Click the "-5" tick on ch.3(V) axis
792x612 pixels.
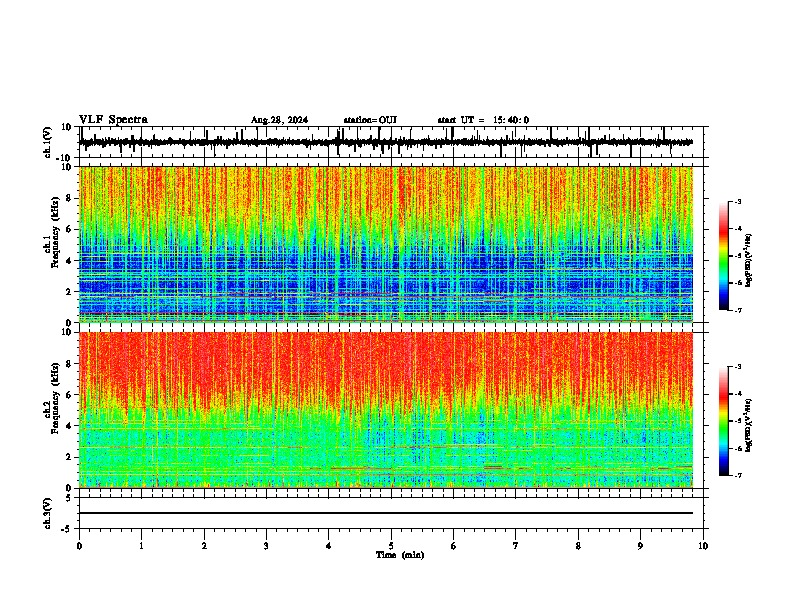point(67,529)
